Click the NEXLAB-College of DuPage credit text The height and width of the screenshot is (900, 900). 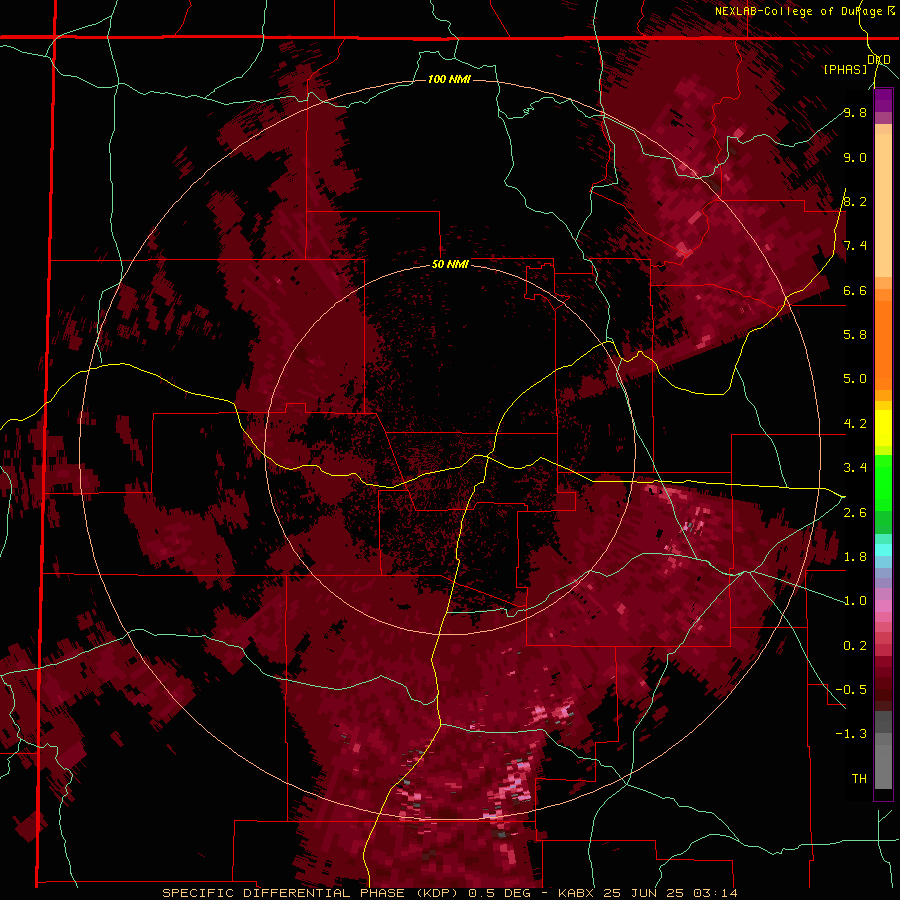click(804, 11)
